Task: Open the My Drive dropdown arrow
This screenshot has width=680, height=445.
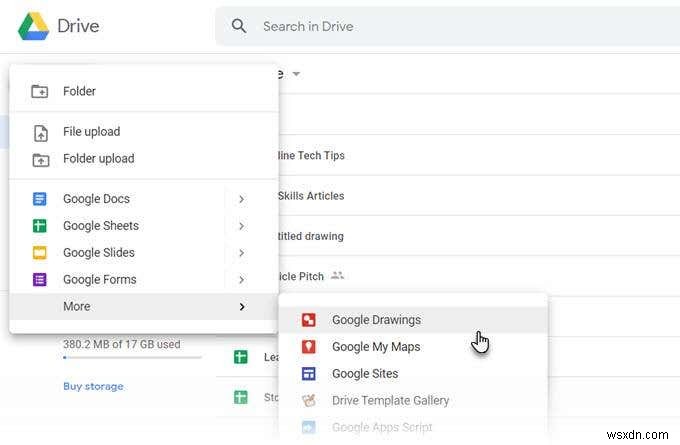Action: (x=296, y=74)
